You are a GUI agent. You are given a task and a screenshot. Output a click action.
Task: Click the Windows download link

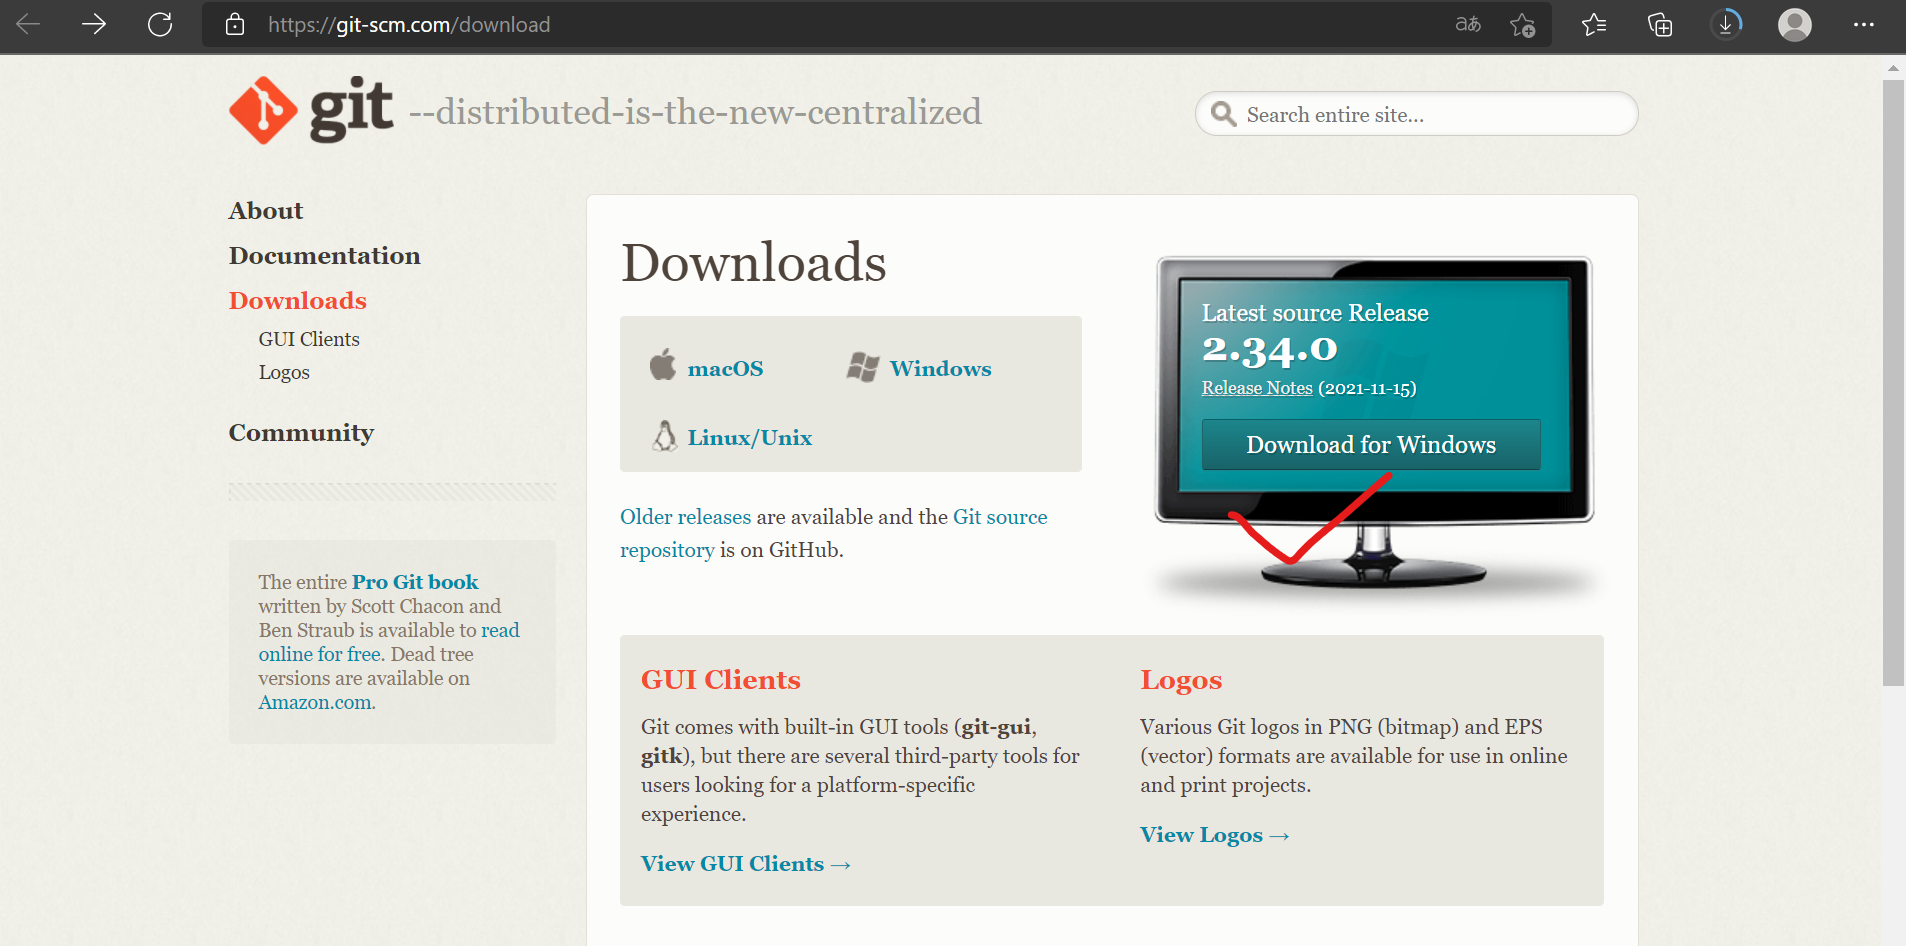pyautogui.click(x=941, y=369)
